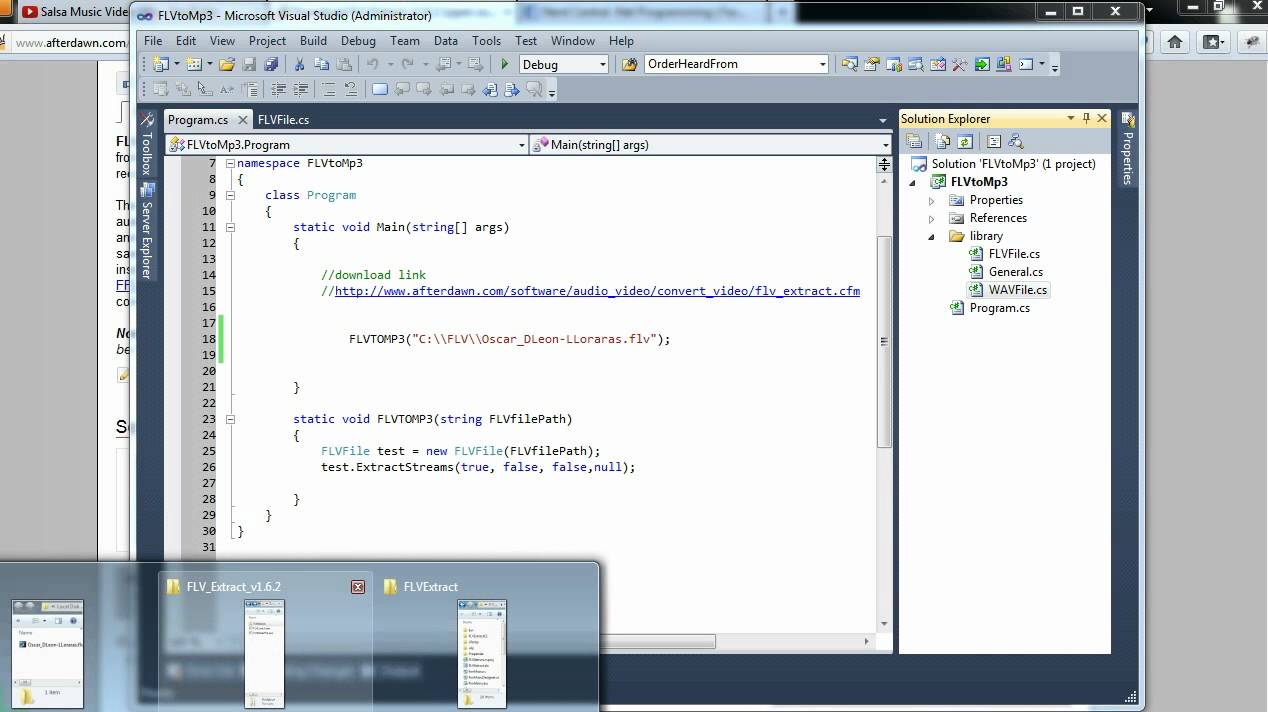This screenshot has height=712, width=1268.
Task: Open the Solution Explorer window options arrow
Action: pyautogui.click(x=1070, y=118)
